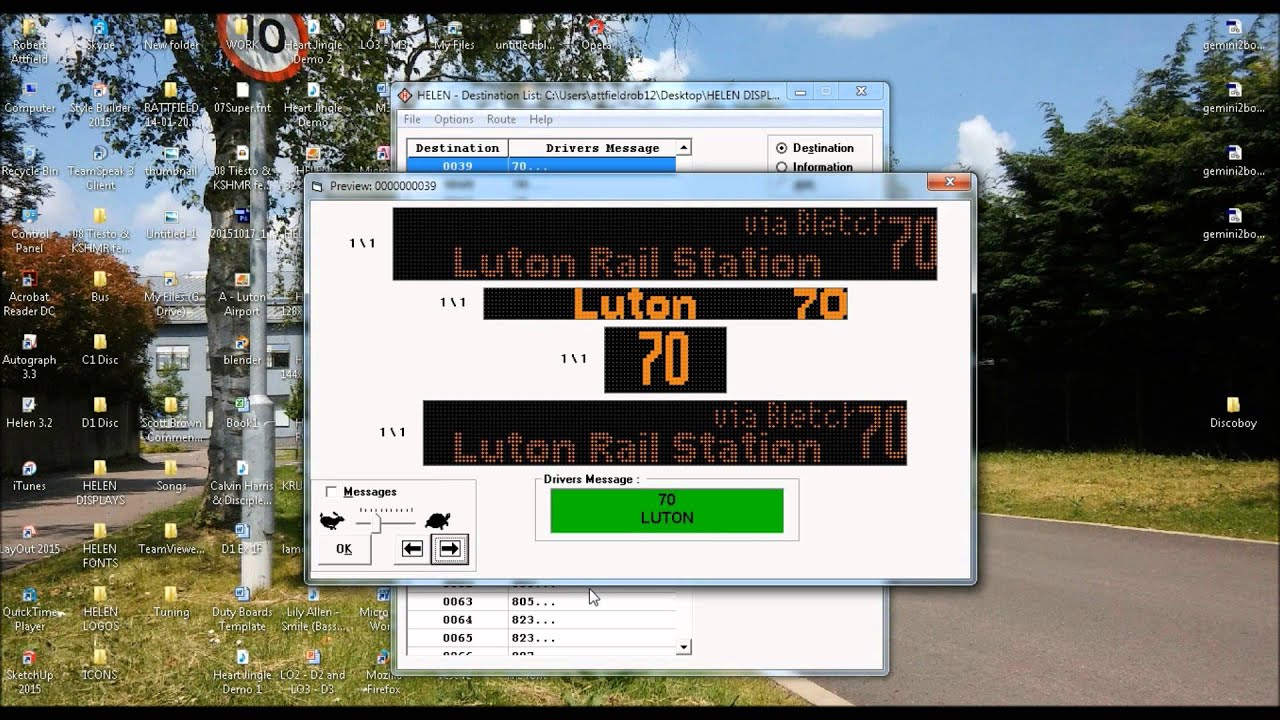This screenshot has height=720, width=1280.
Task: Click the rabbit fast-speed icon
Action: (x=333, y=520)
